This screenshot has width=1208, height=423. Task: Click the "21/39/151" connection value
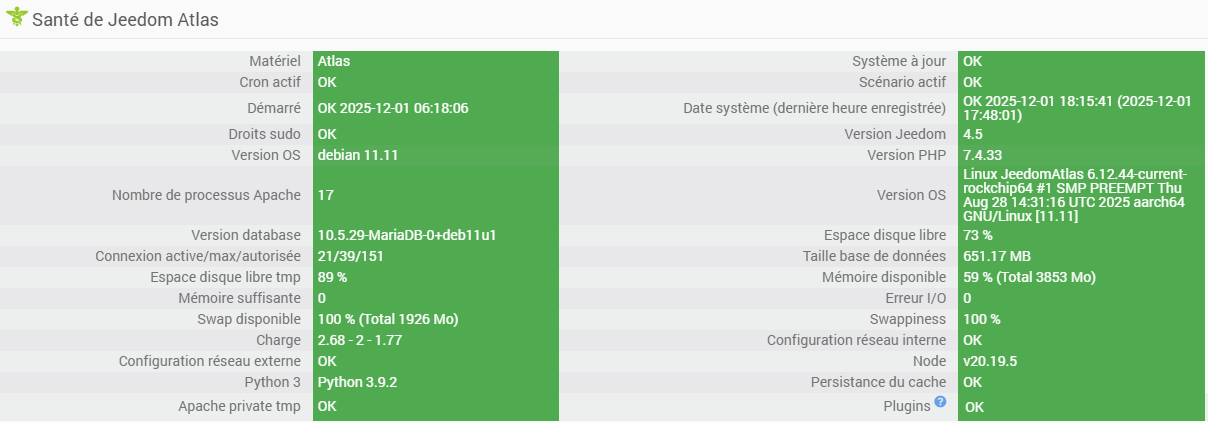point(351,256)
